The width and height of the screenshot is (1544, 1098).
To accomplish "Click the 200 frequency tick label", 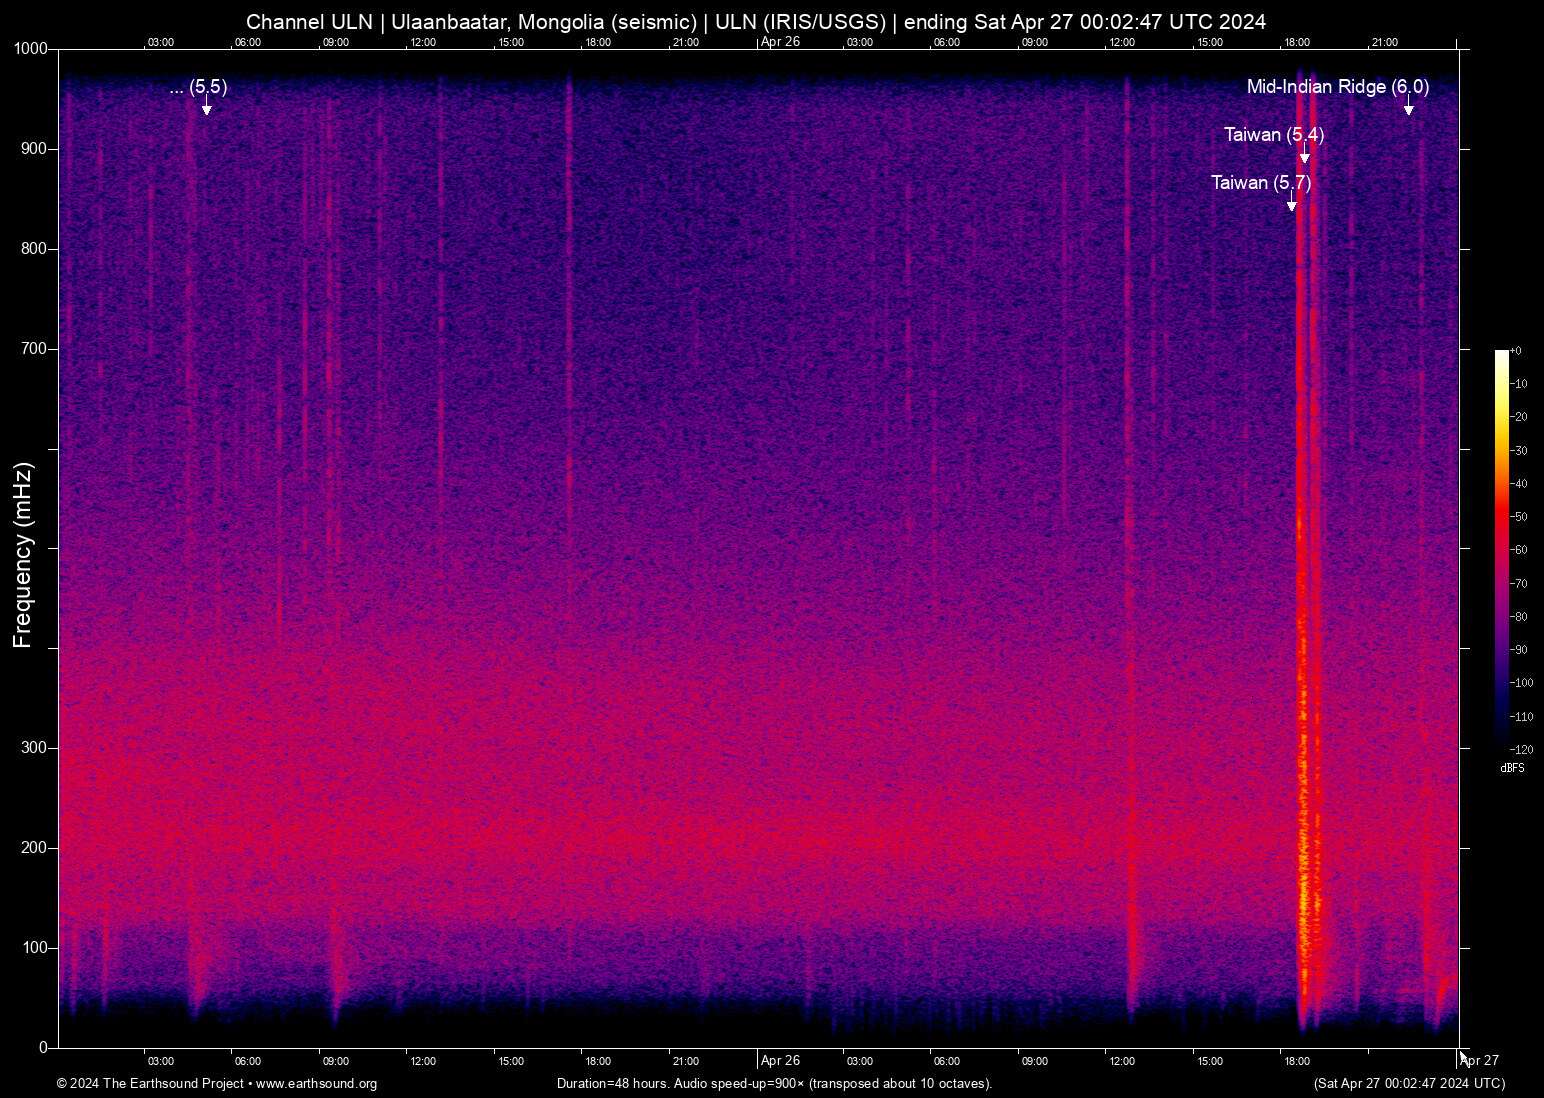I will (x=34, y=848).
